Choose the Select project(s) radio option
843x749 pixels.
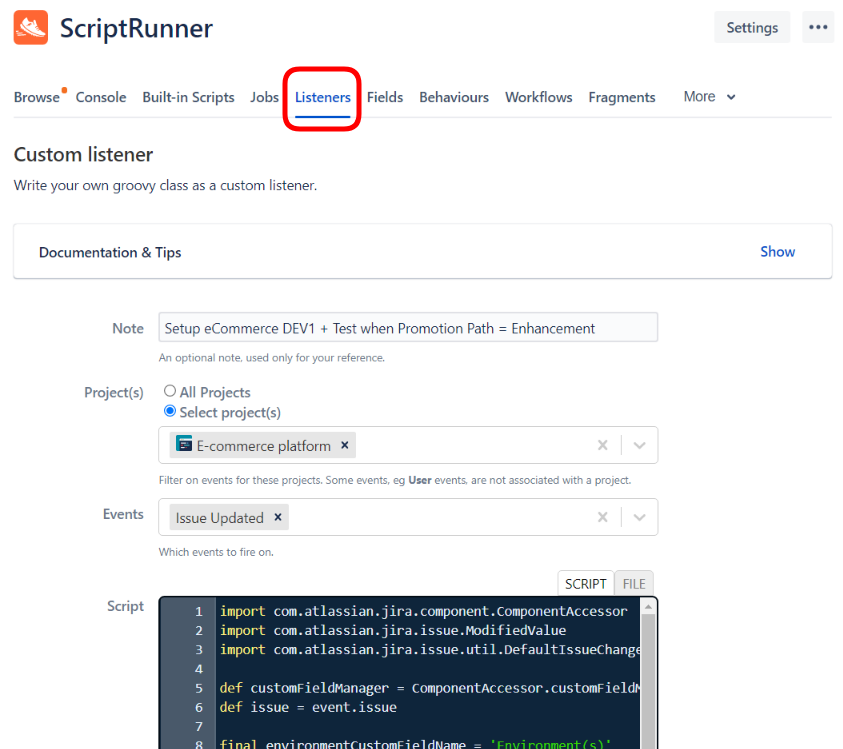(x=170, y=412)
